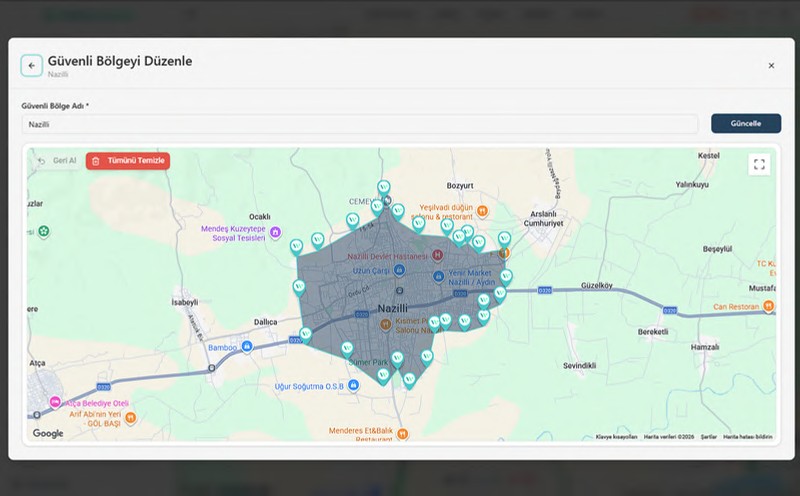Click the Arslanlı Cumhuriyet place label
Viewport: 800px width, 496px height.
click(543, 218)
